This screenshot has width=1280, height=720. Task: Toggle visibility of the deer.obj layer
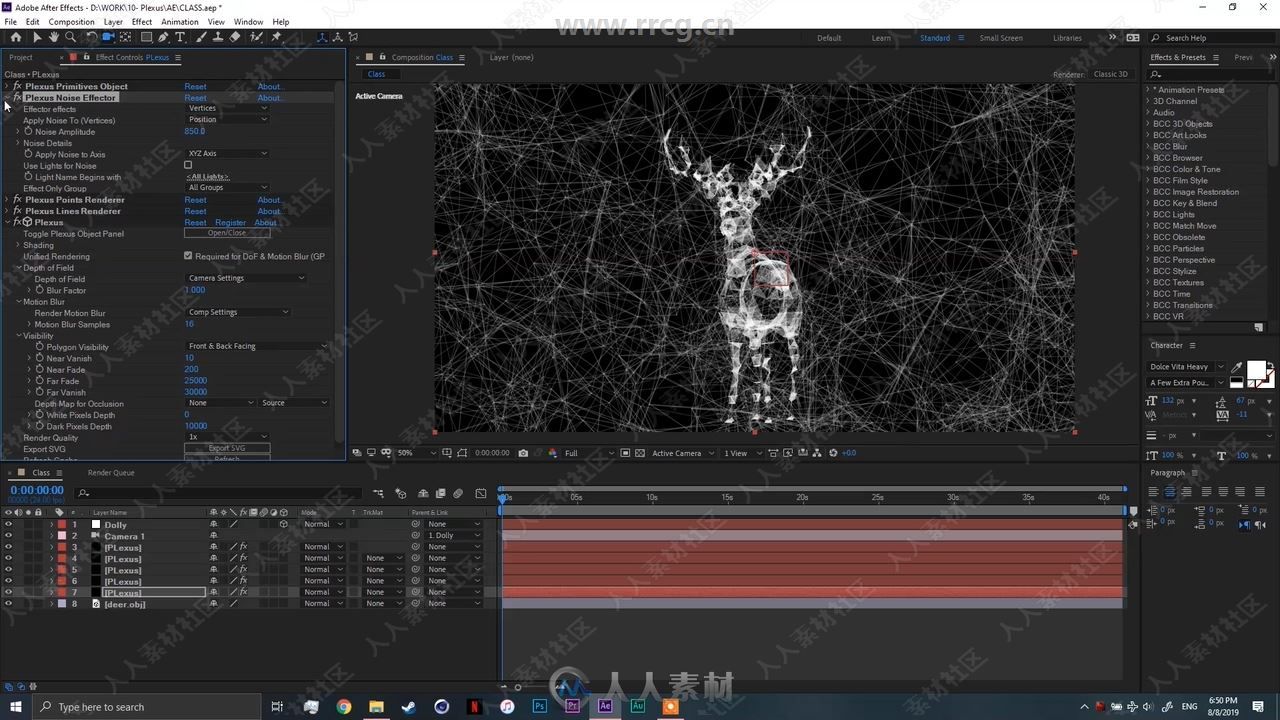(9, 604)
